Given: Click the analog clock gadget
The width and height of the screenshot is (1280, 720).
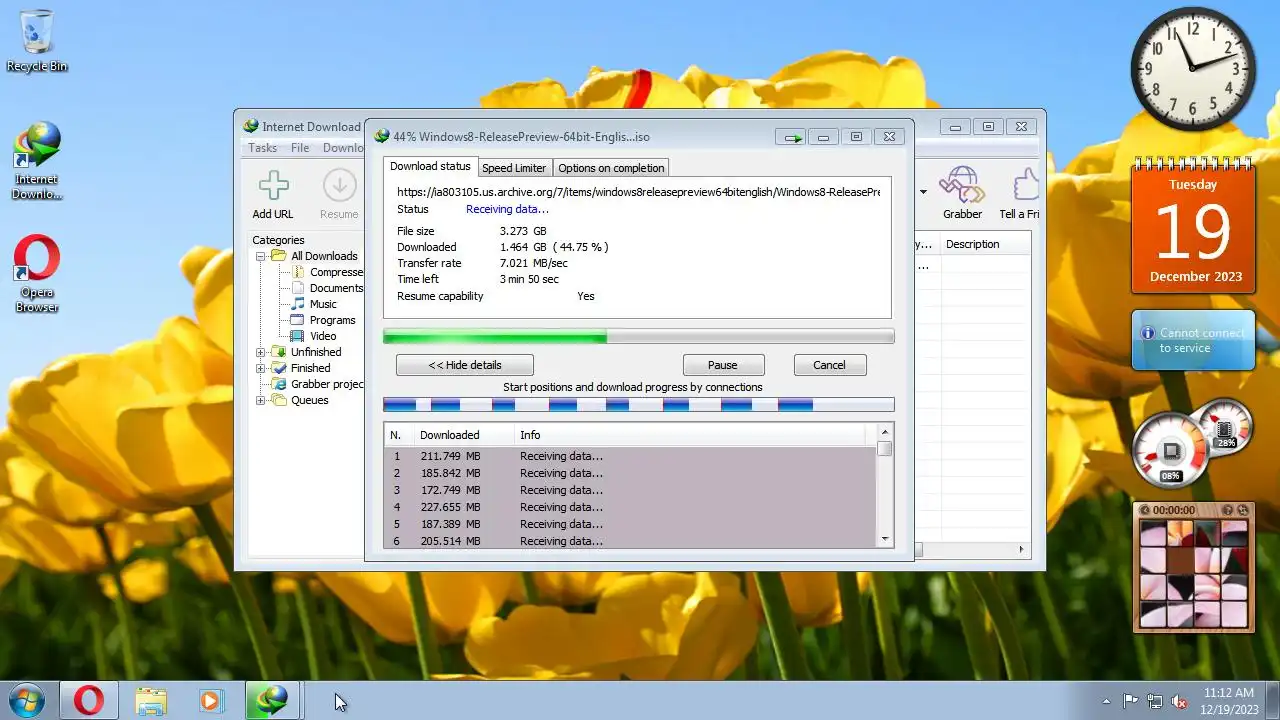Looking at the screenshot, I should click(1193, 69).
